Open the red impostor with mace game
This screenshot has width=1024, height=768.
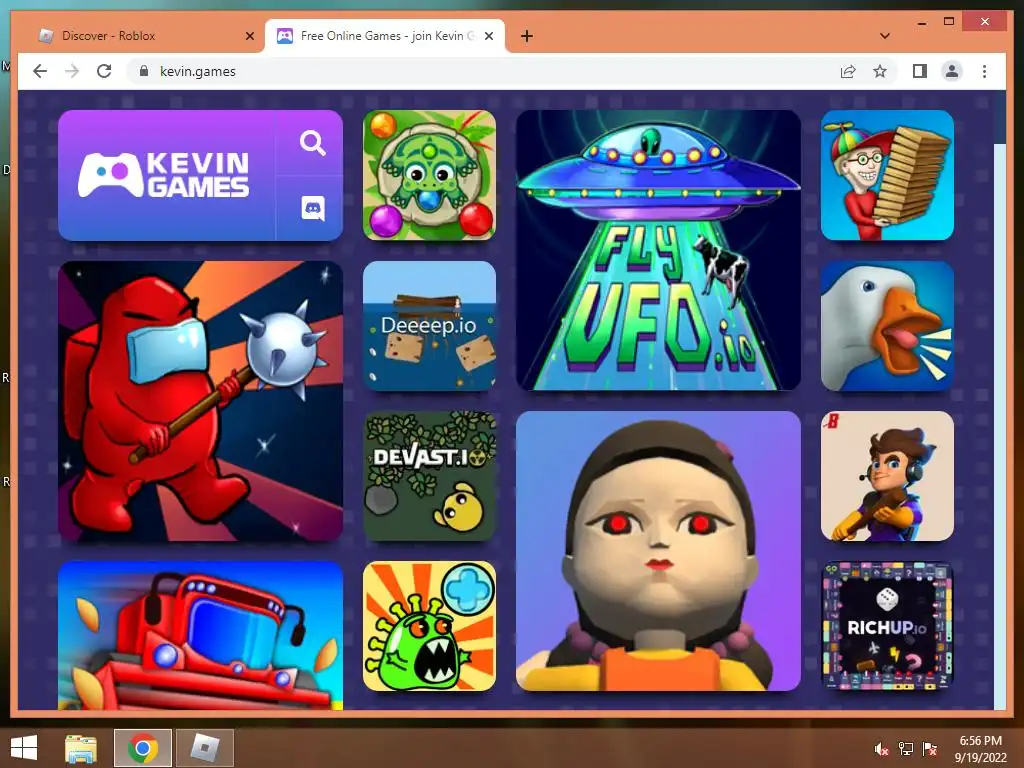[200, 401]
